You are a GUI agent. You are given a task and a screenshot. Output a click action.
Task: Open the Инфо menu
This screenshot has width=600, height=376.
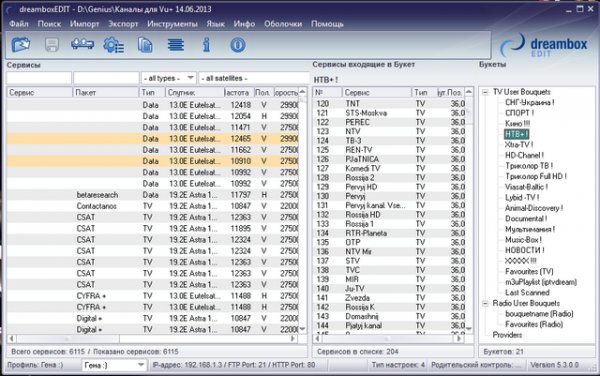244,24
